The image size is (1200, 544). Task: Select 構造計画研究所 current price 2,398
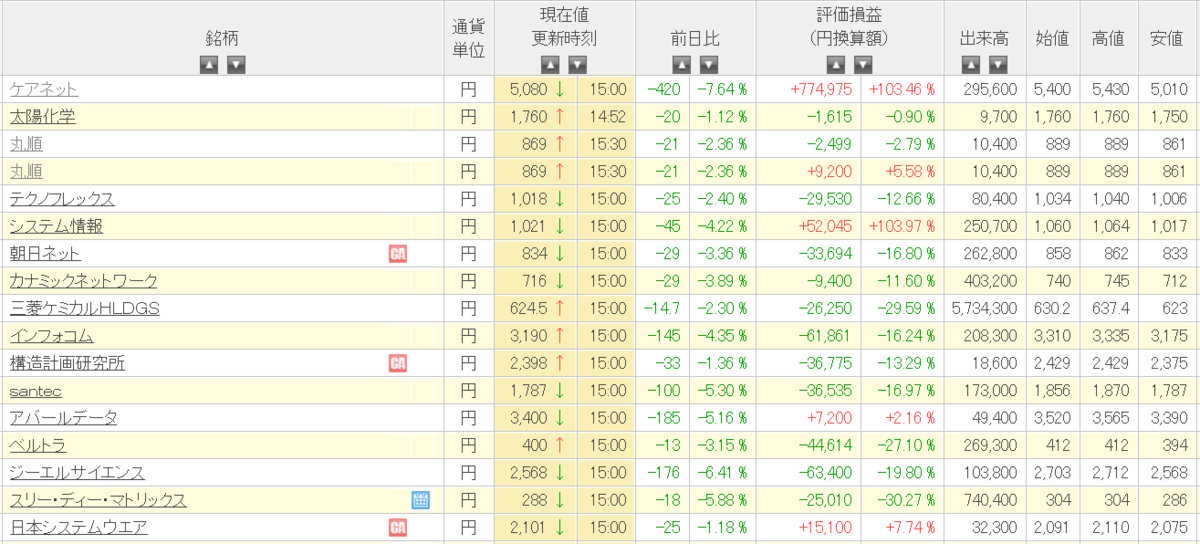[528, 363]
